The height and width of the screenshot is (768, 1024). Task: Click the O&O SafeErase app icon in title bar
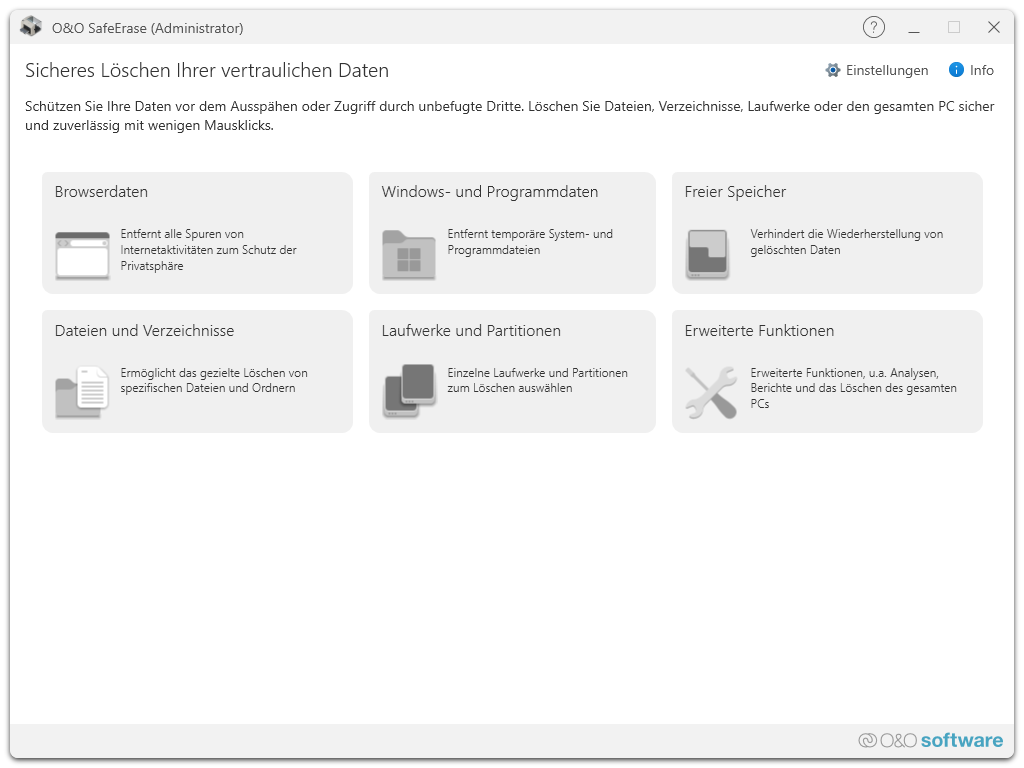pos(31,28)
